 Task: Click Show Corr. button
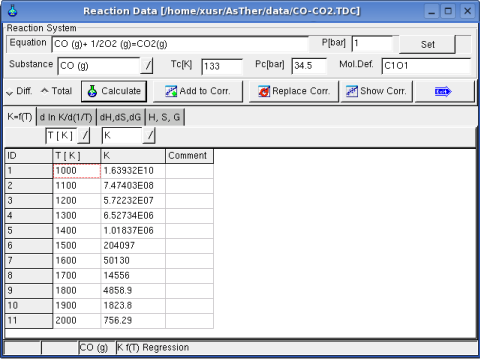(x=376, y=91)
